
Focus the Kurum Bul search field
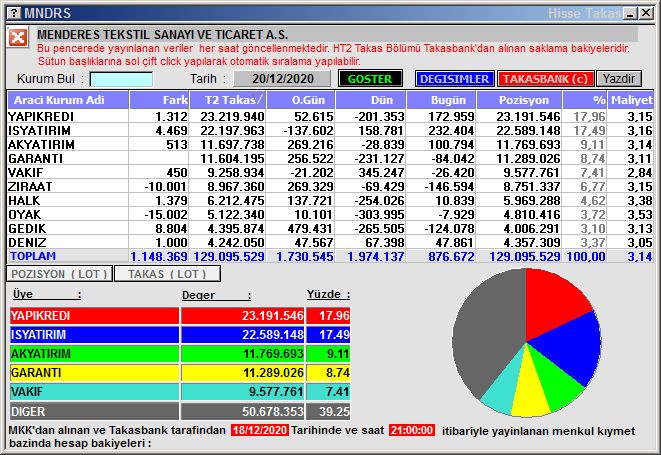click(121, 79)
